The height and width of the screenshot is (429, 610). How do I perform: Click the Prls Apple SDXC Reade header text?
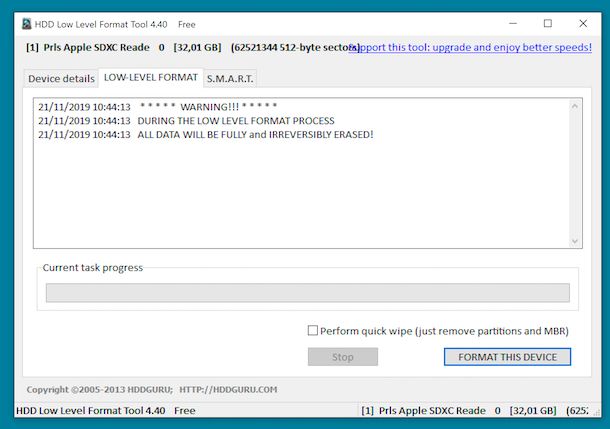point(96,47)
